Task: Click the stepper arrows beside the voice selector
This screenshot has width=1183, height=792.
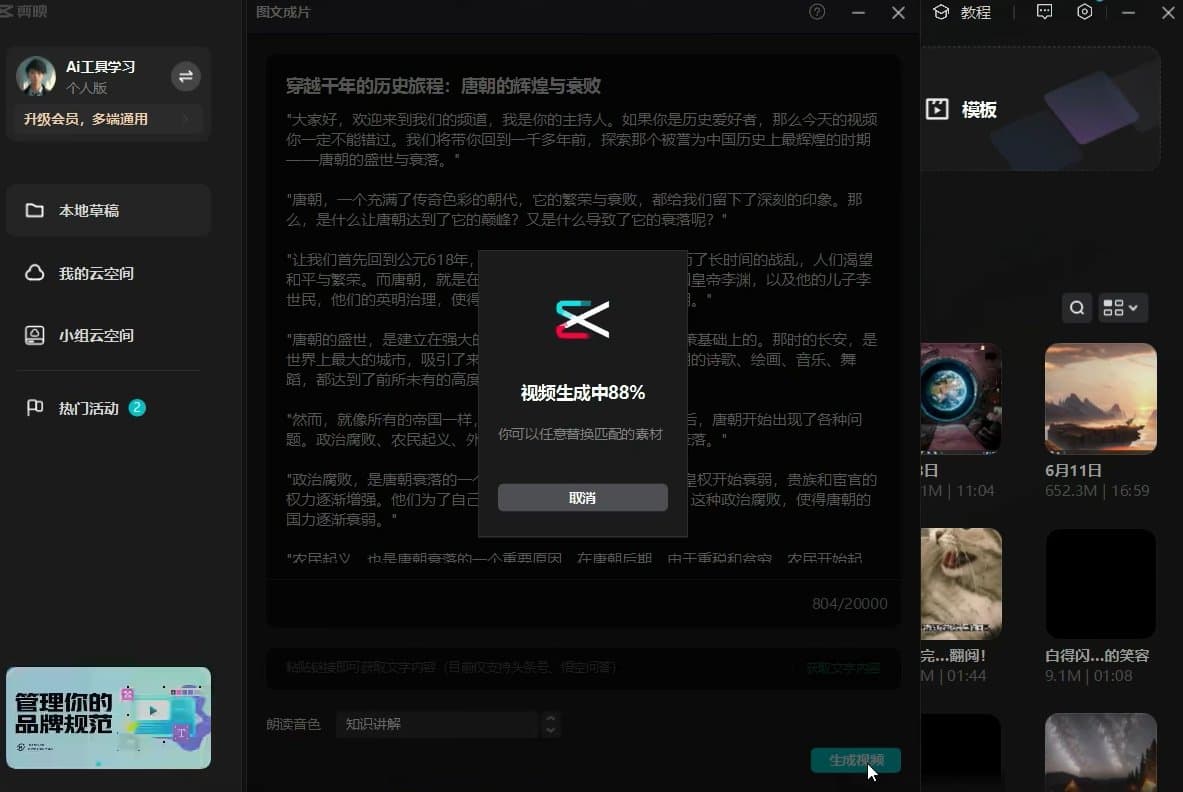Action: [x=550, y=724]
